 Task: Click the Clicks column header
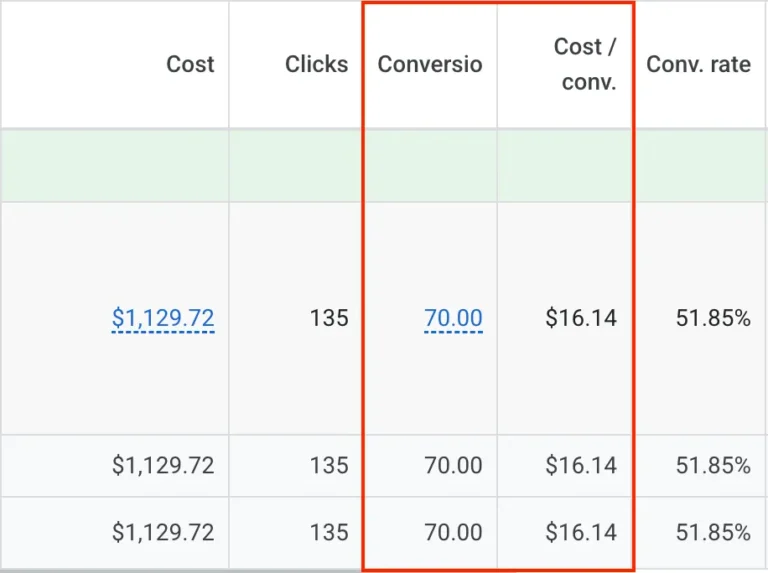click(x=316, y=64)
